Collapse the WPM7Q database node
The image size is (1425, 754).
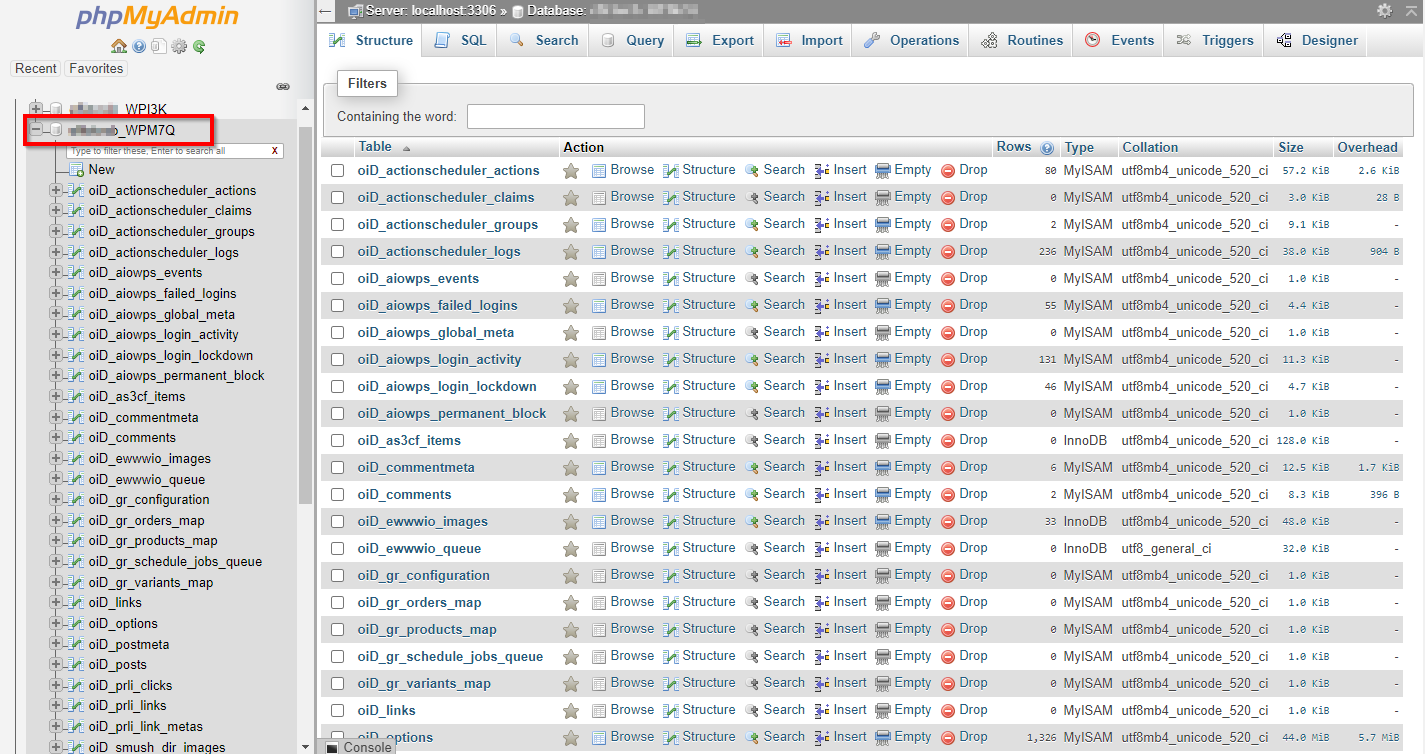tap(37, 129)
